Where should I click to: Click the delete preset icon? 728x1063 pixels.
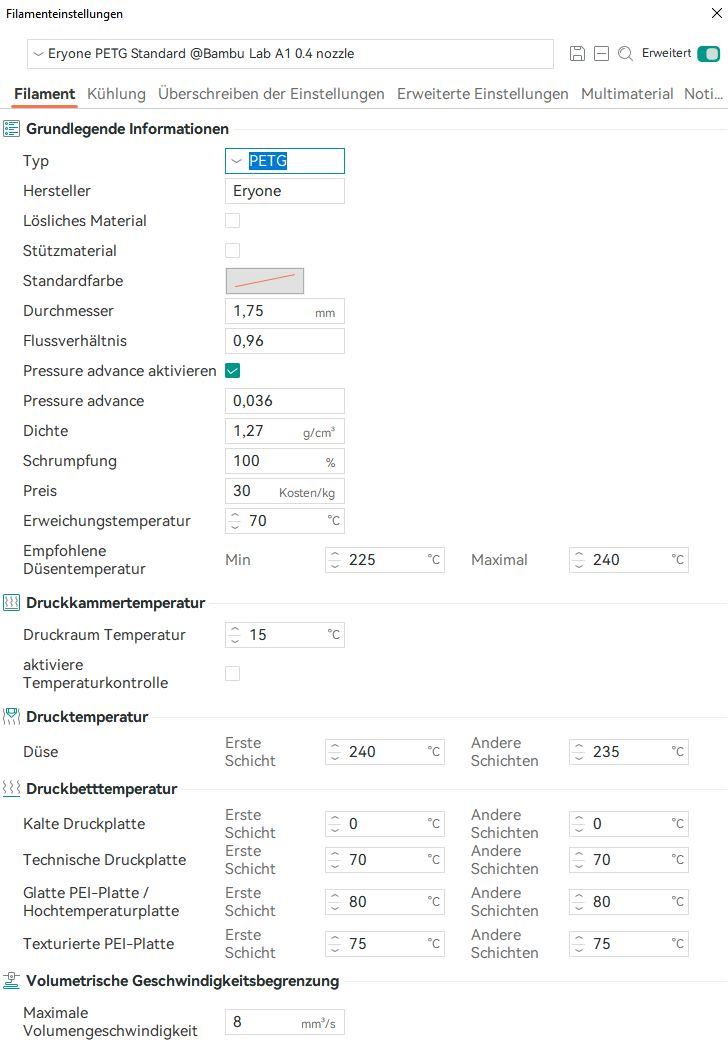(x=601, y=54)
